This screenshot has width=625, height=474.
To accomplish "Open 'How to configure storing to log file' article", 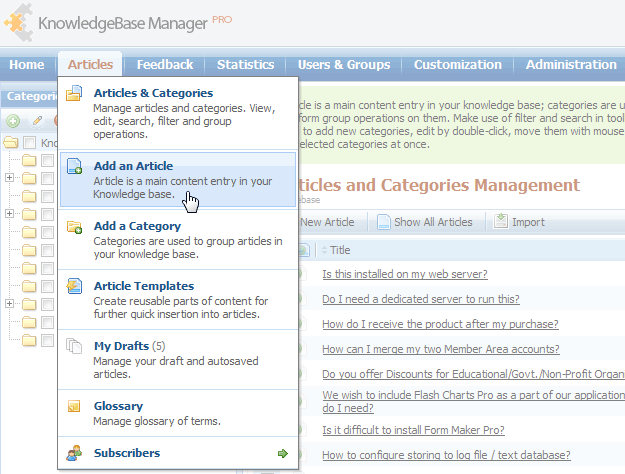I will pos(446,455).
